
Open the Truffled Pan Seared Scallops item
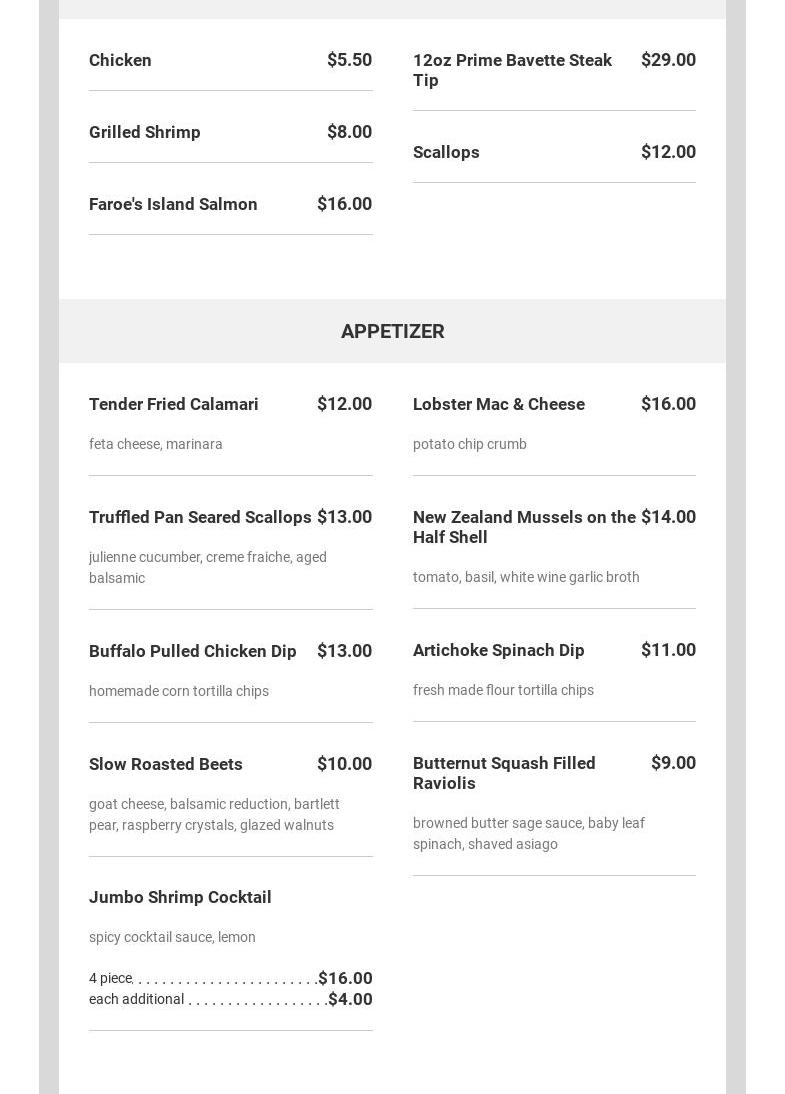click(x=200, y=517)
